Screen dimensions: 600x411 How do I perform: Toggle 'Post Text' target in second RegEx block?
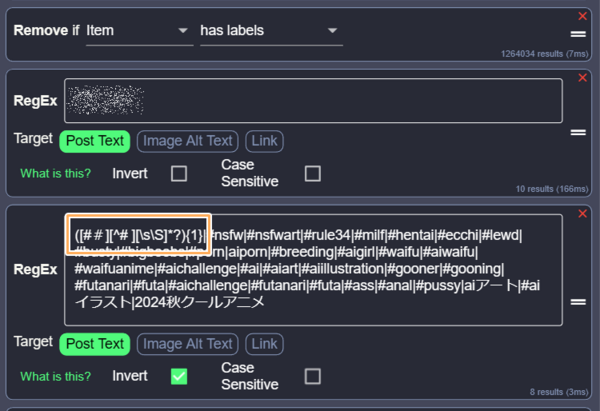coord(94,344)
